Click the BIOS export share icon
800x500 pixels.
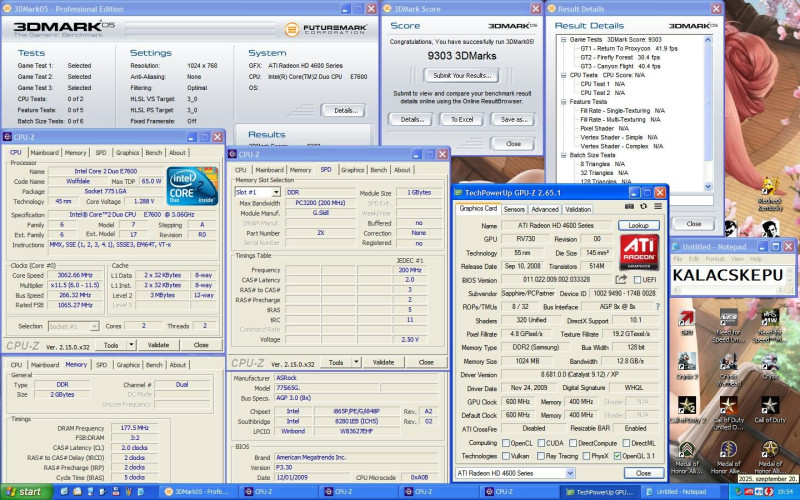point(620,280)
